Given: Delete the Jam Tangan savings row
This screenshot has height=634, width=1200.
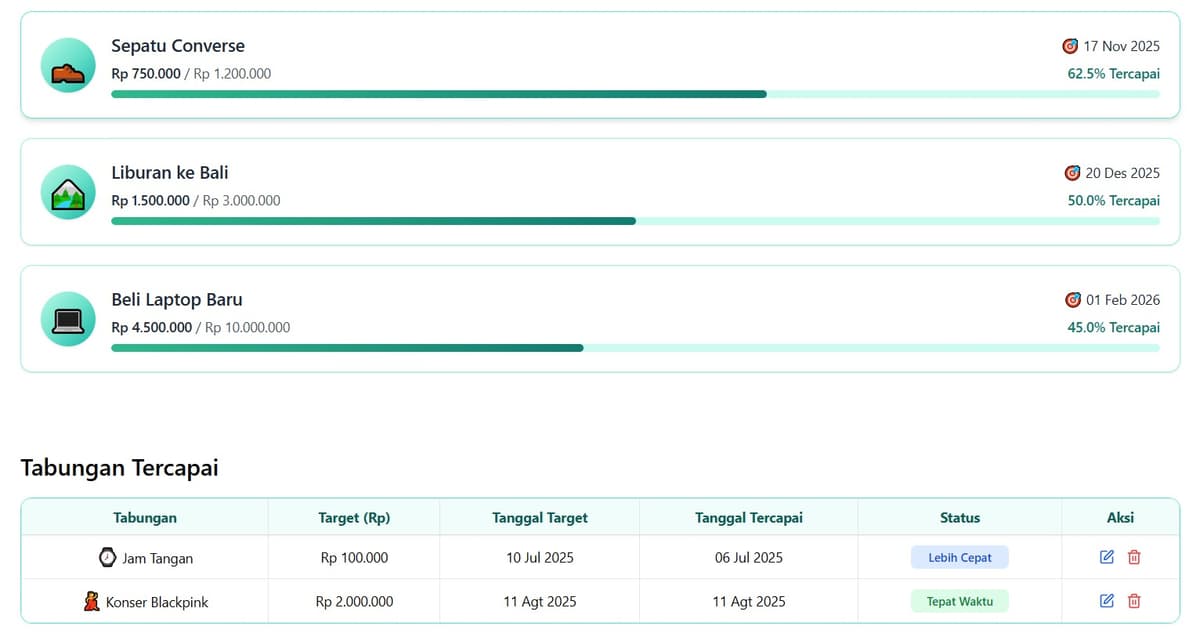Looking at the screenshot, I should point(1134,557).
